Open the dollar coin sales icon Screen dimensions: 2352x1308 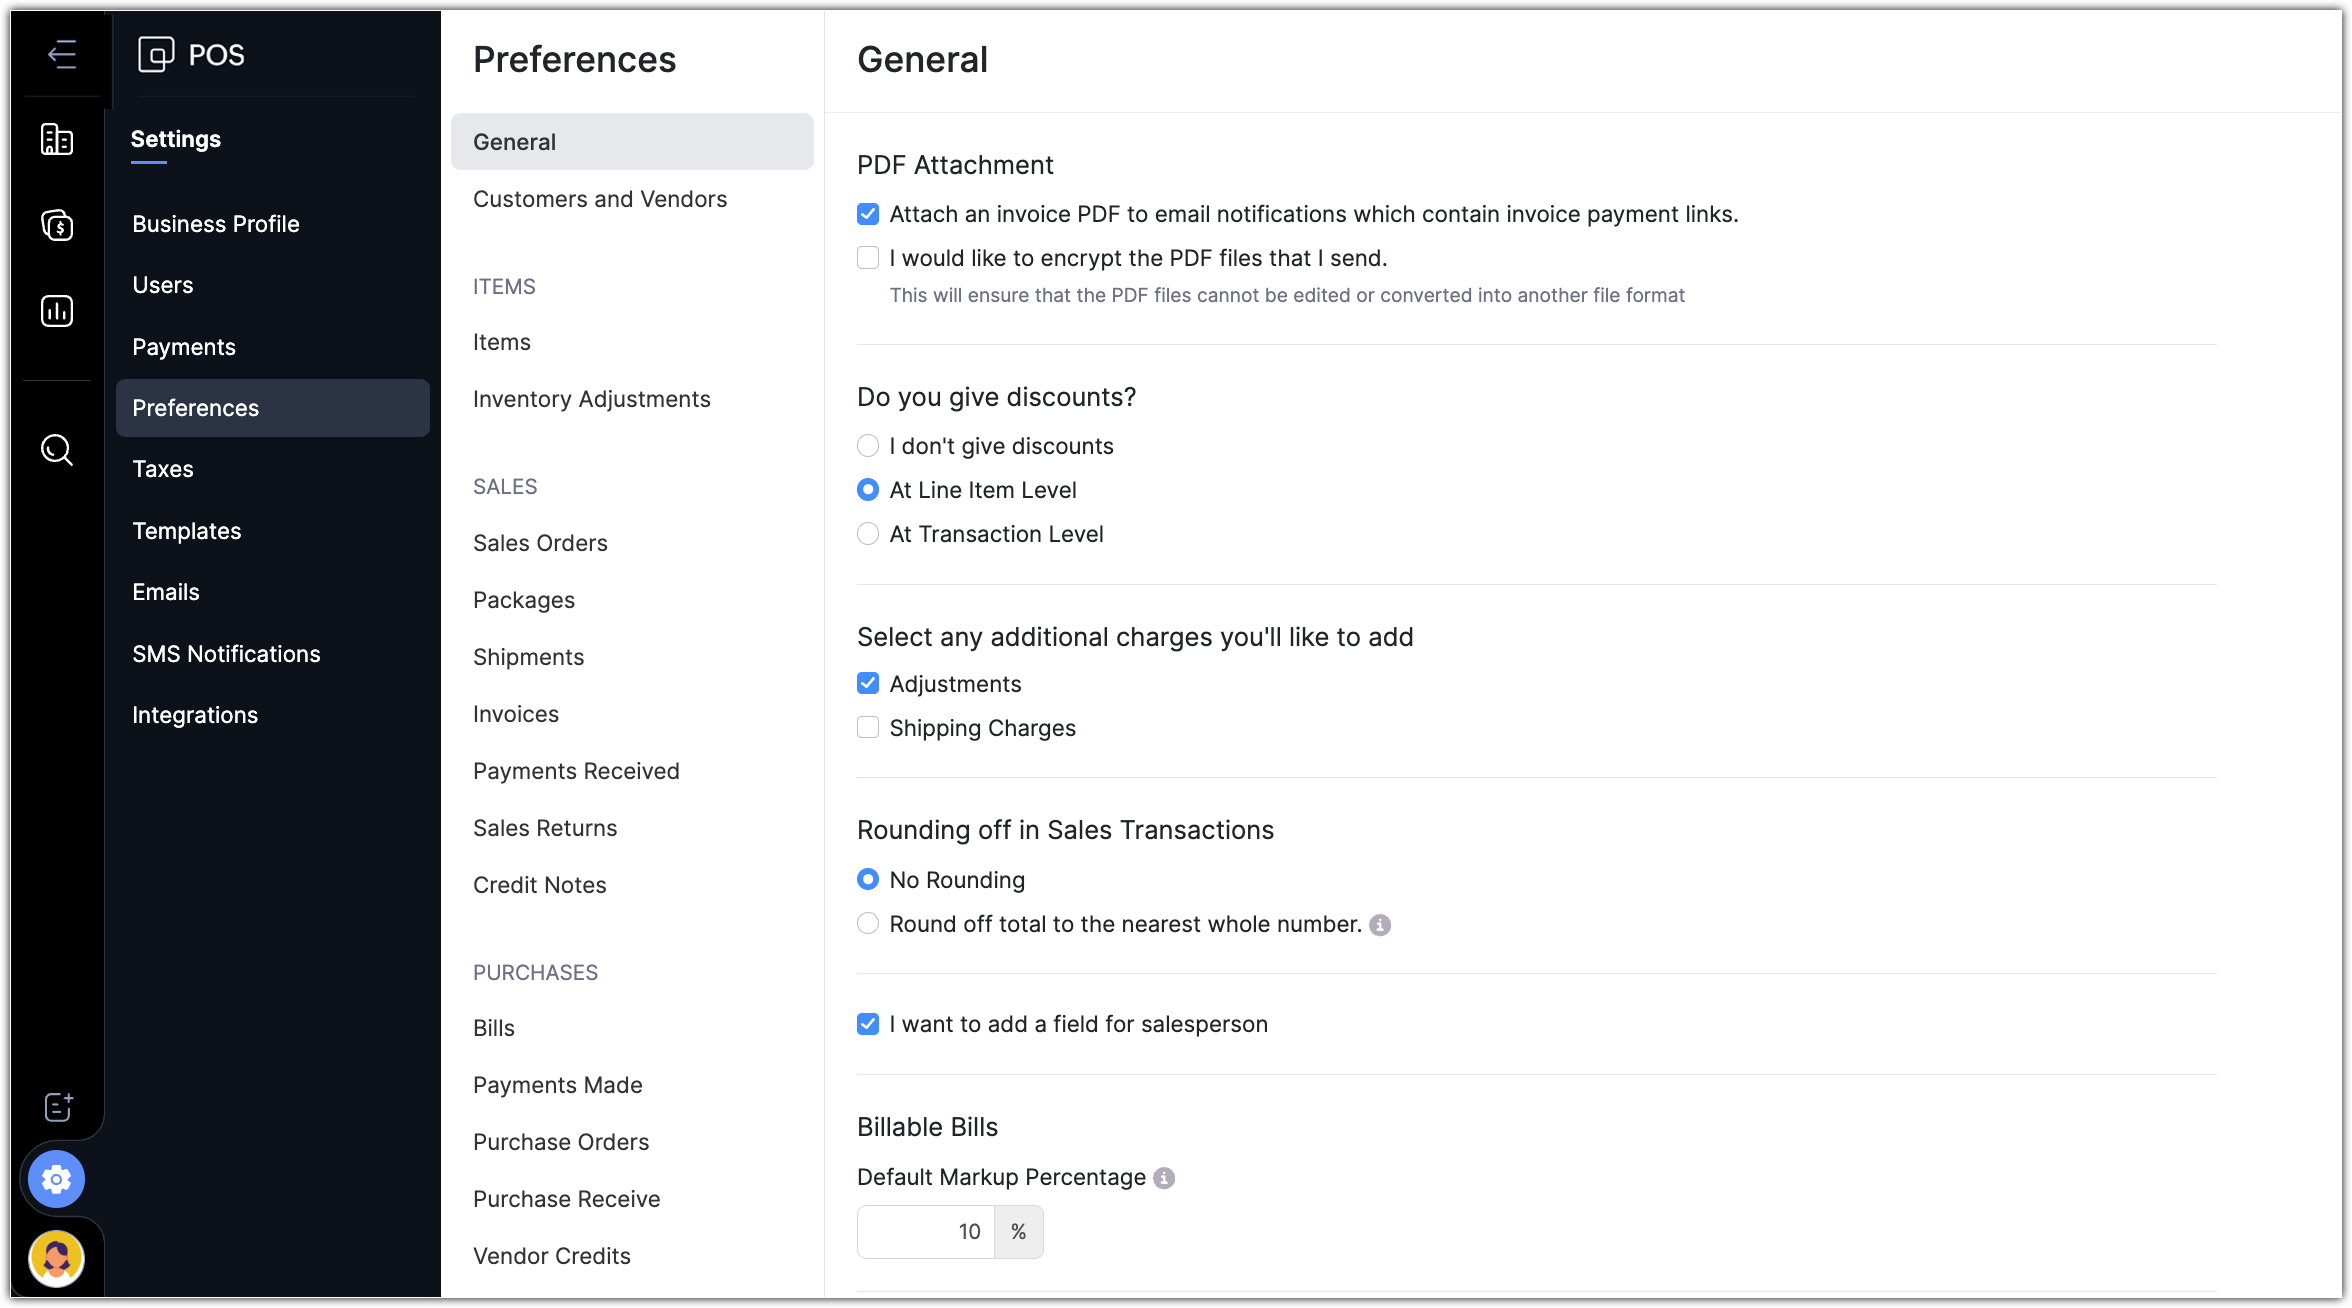coord(57,225)
